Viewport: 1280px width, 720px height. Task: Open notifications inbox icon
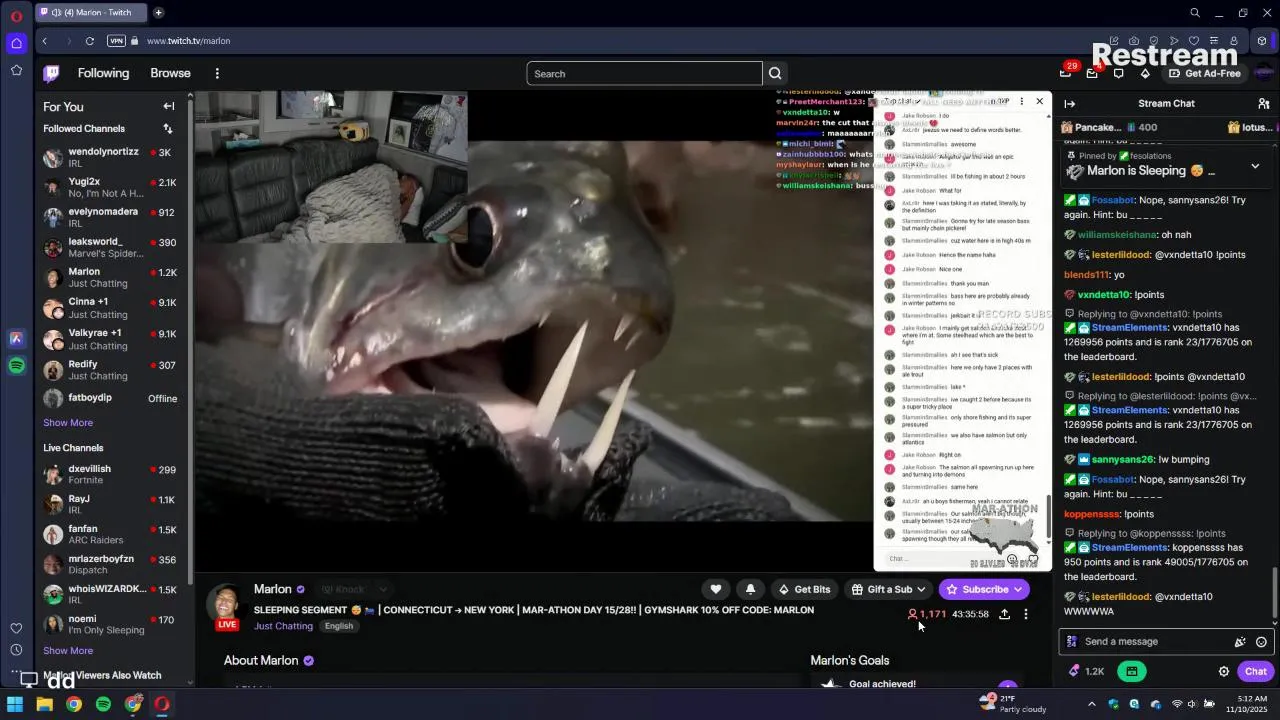[x=1092, y=73]
